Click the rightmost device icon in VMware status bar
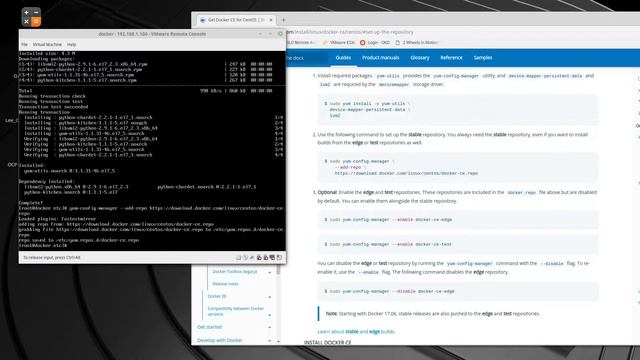Viewport: 640px width, 360px height. (x=280, y=258)
